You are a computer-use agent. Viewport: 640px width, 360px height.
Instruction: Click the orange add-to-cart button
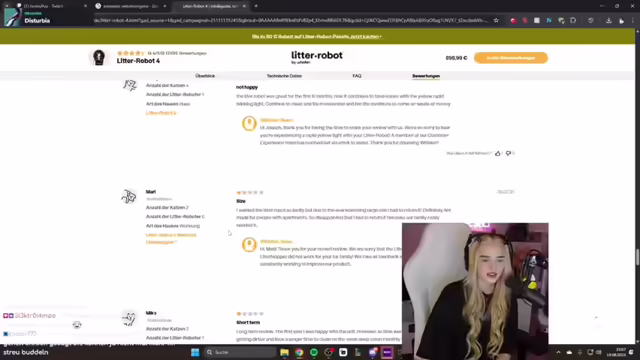click(511, 58)
